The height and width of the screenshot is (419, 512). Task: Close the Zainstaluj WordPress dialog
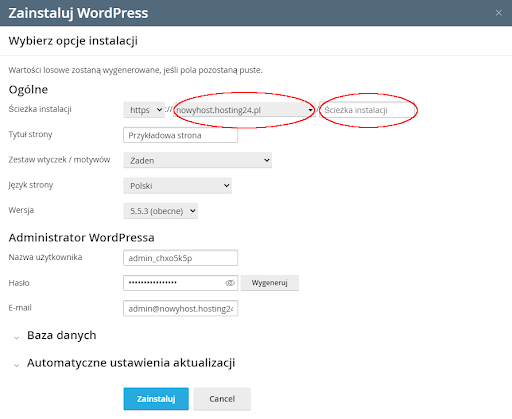coord(498,13)
